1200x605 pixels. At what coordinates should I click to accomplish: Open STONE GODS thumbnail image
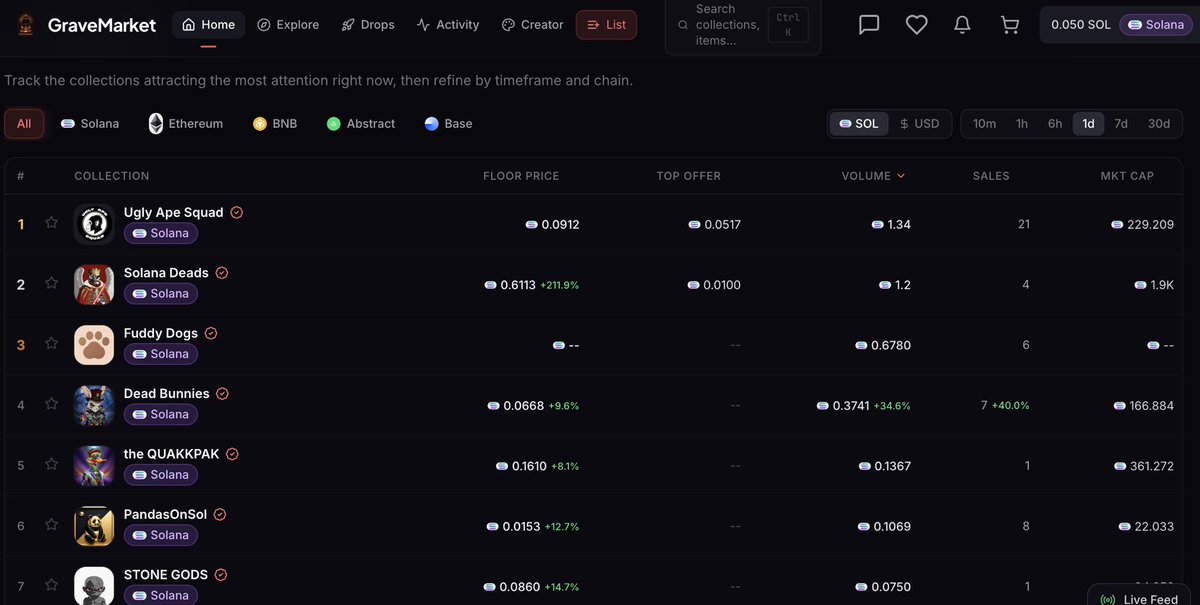[x=94, y=586]
